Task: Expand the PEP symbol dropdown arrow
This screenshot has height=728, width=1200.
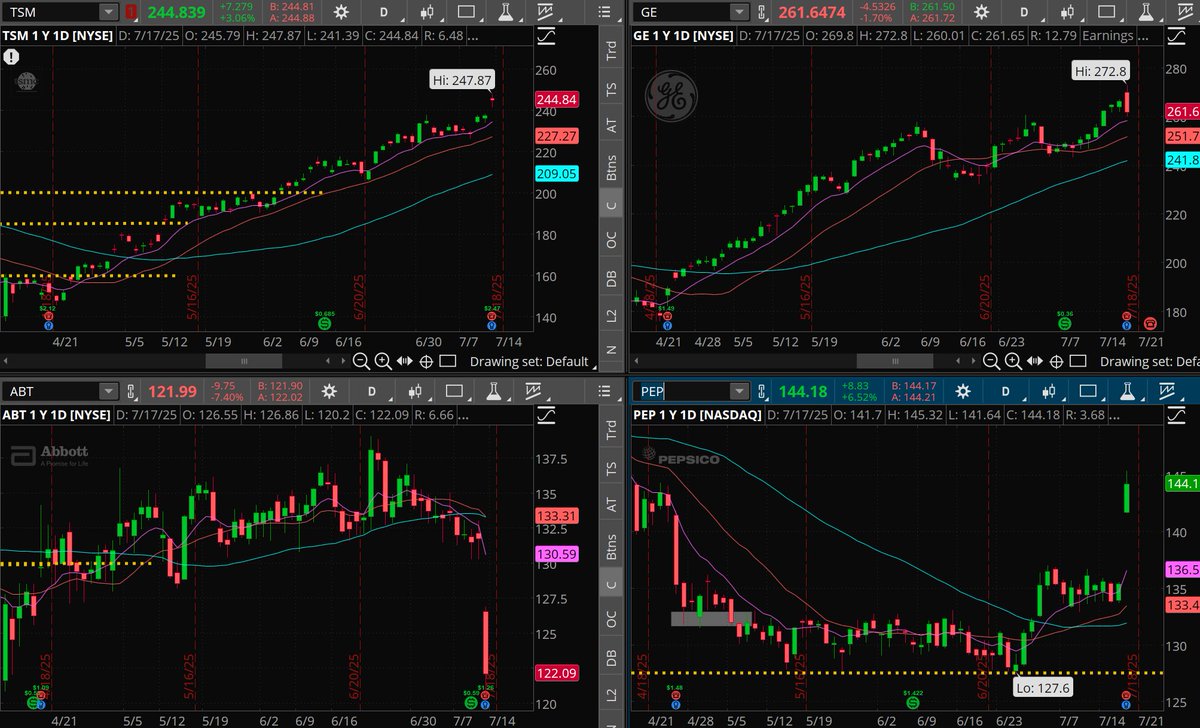Action: (738, 391)
